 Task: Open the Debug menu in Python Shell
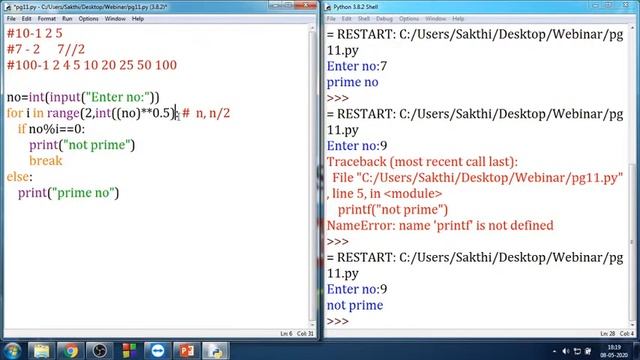click(x=384, y=19)
